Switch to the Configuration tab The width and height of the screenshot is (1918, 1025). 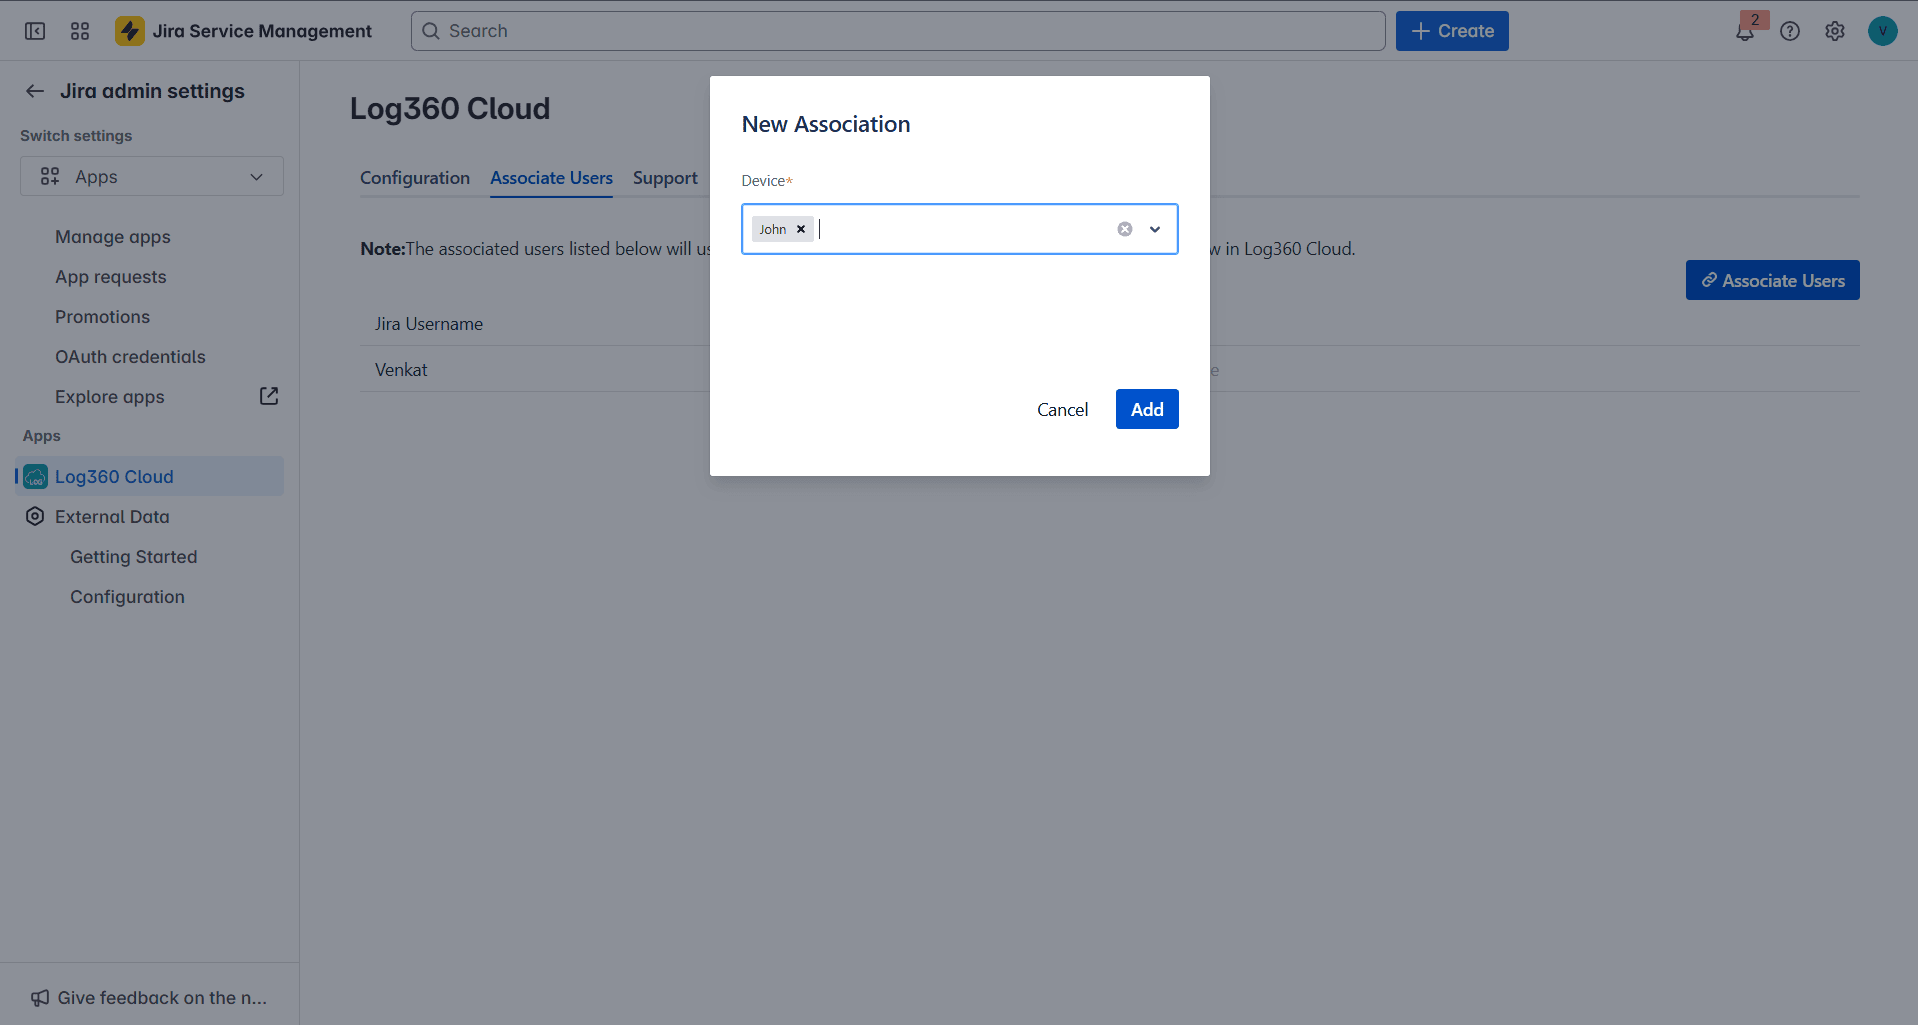pyautogui.click(x=415, y=178)
